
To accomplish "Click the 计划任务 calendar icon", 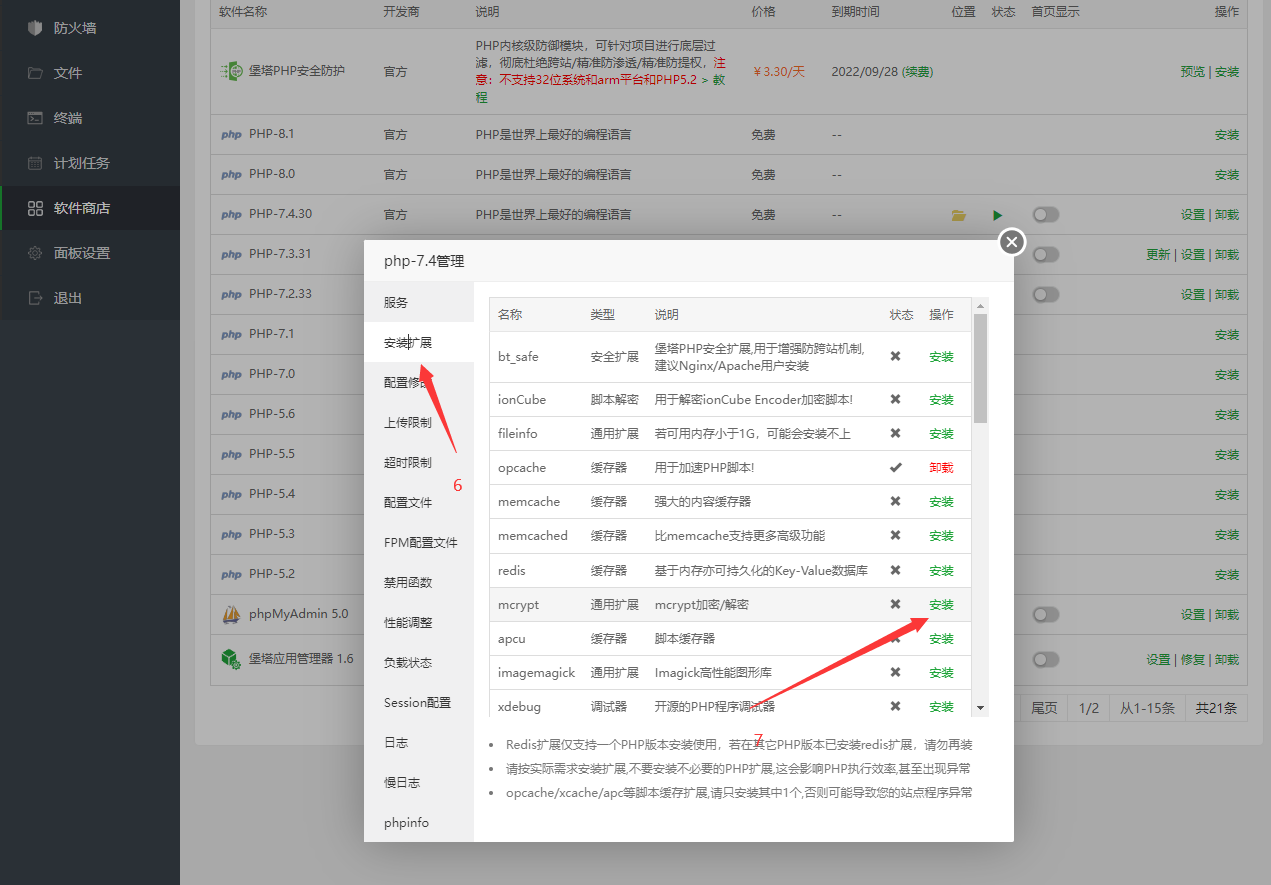I will [35, 163].
